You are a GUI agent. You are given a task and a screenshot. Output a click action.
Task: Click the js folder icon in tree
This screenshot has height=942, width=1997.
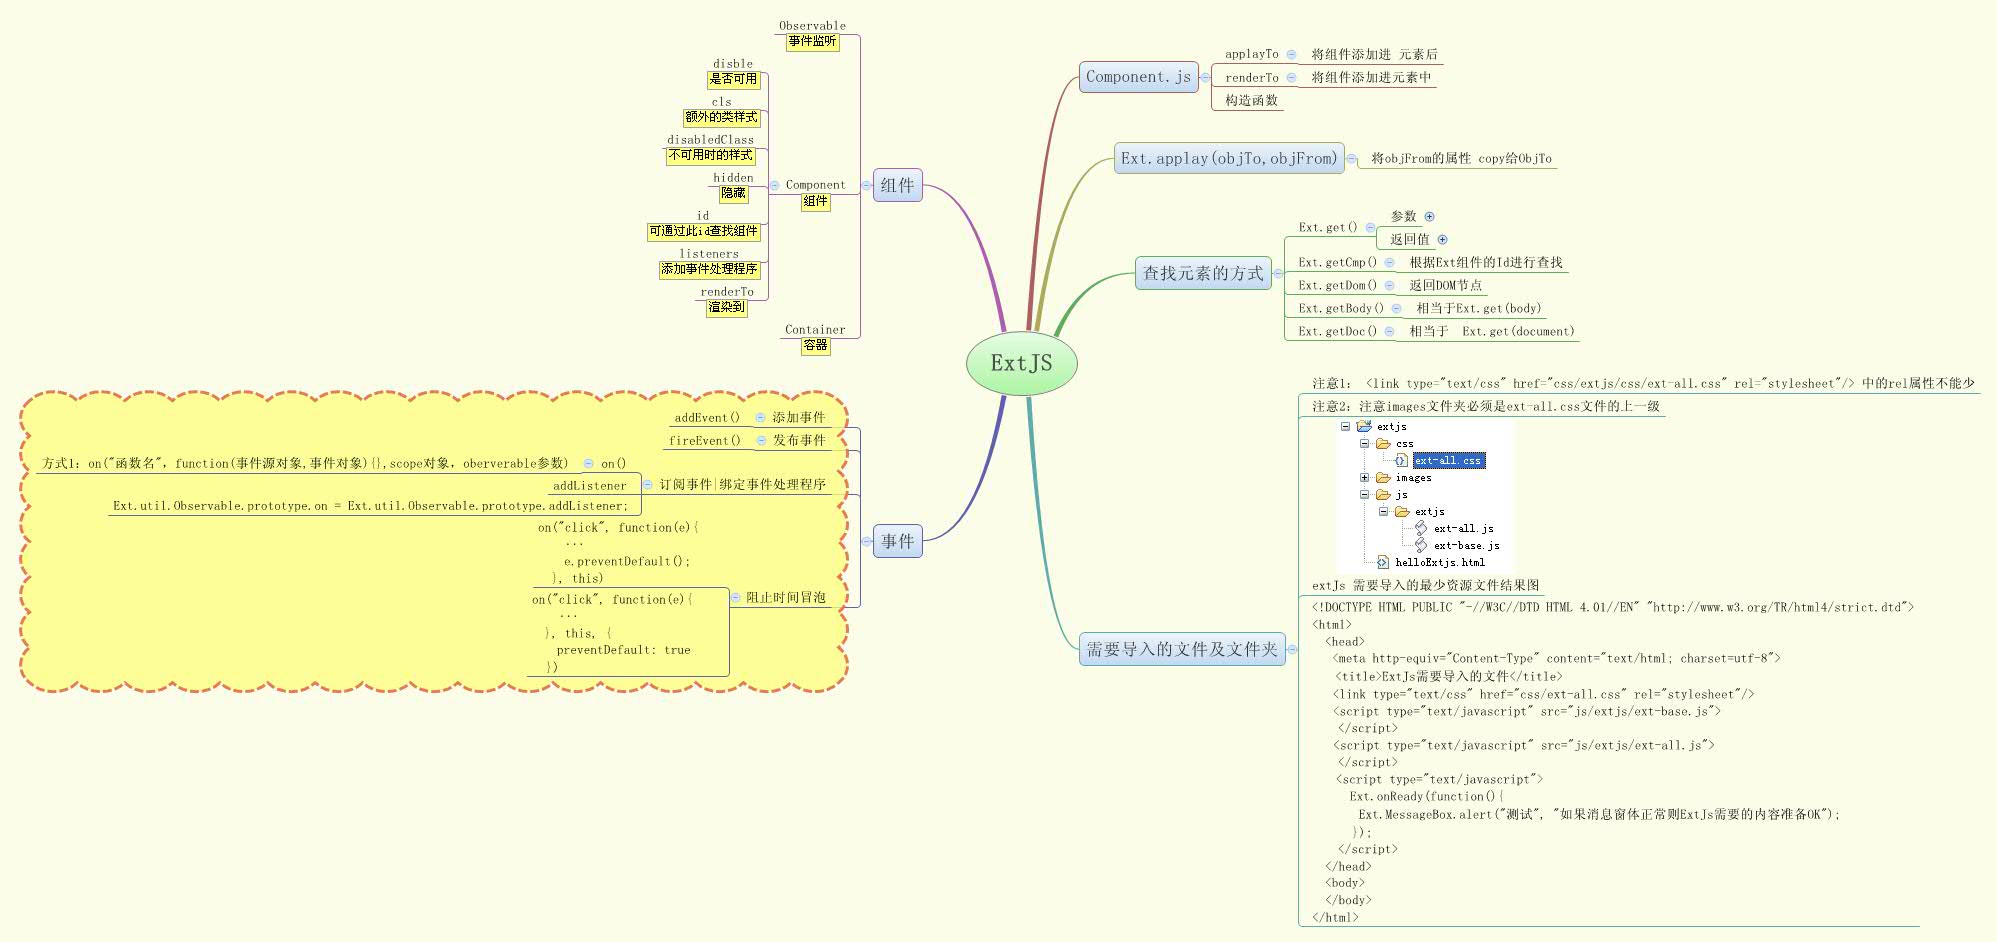click(x=1385, y=495)
